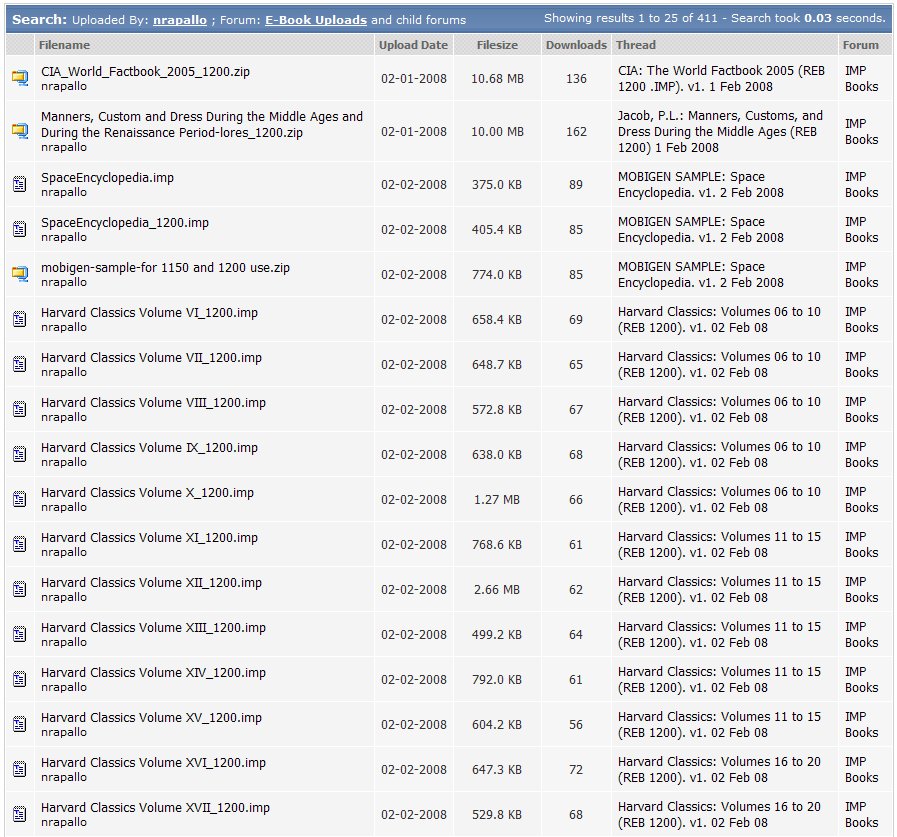Screen dimensions: 897x837
Task: Open Volumes 06 to 10 thread in Volume VI row
Action: coord(719,319)
